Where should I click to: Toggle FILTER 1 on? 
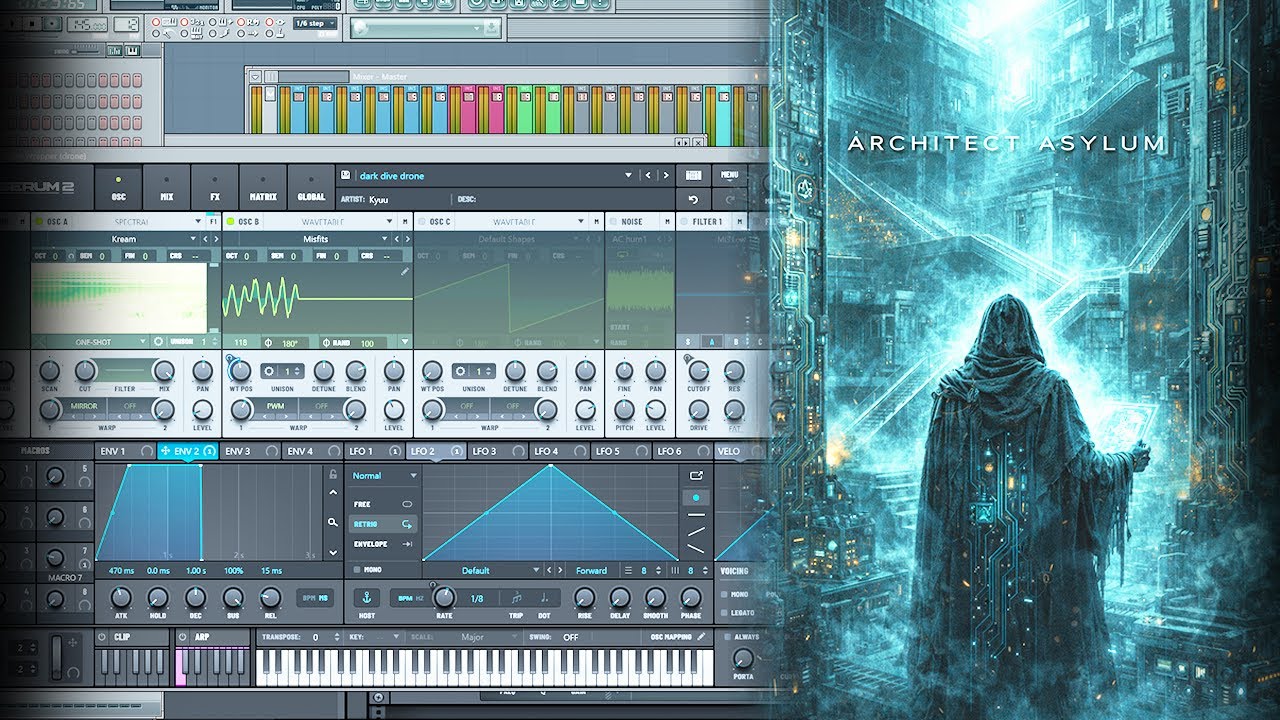(x=685, y=221)
